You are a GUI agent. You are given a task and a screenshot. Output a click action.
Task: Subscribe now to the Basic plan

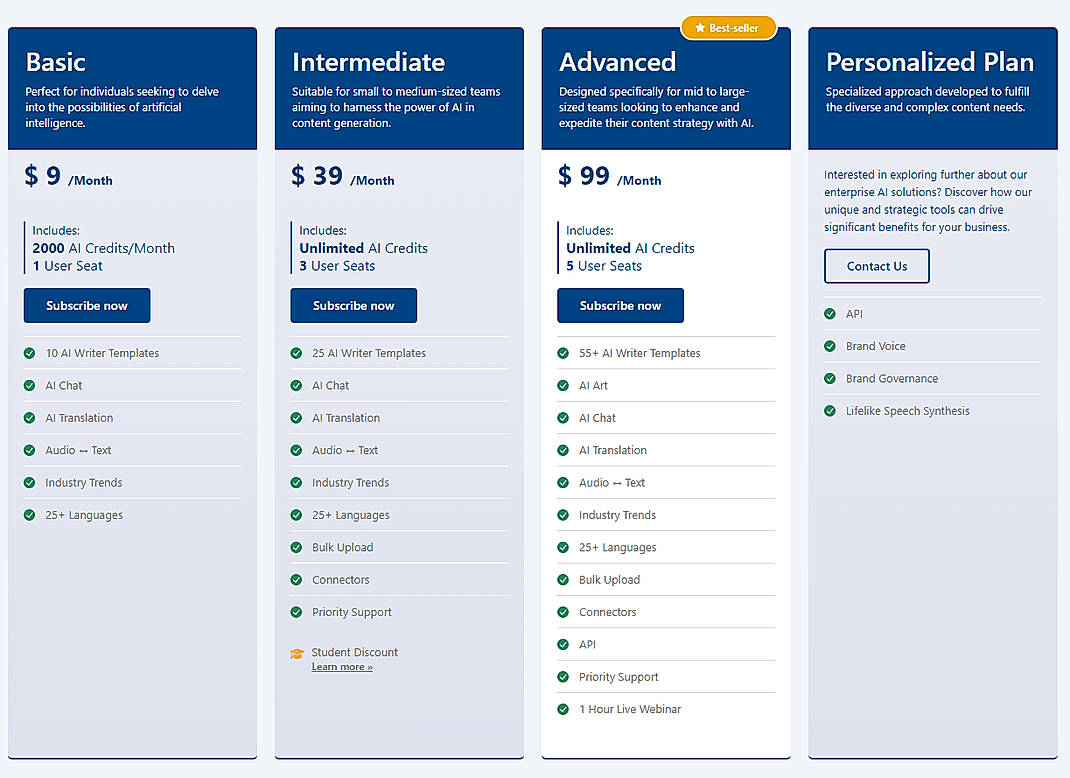coord(87,305)
